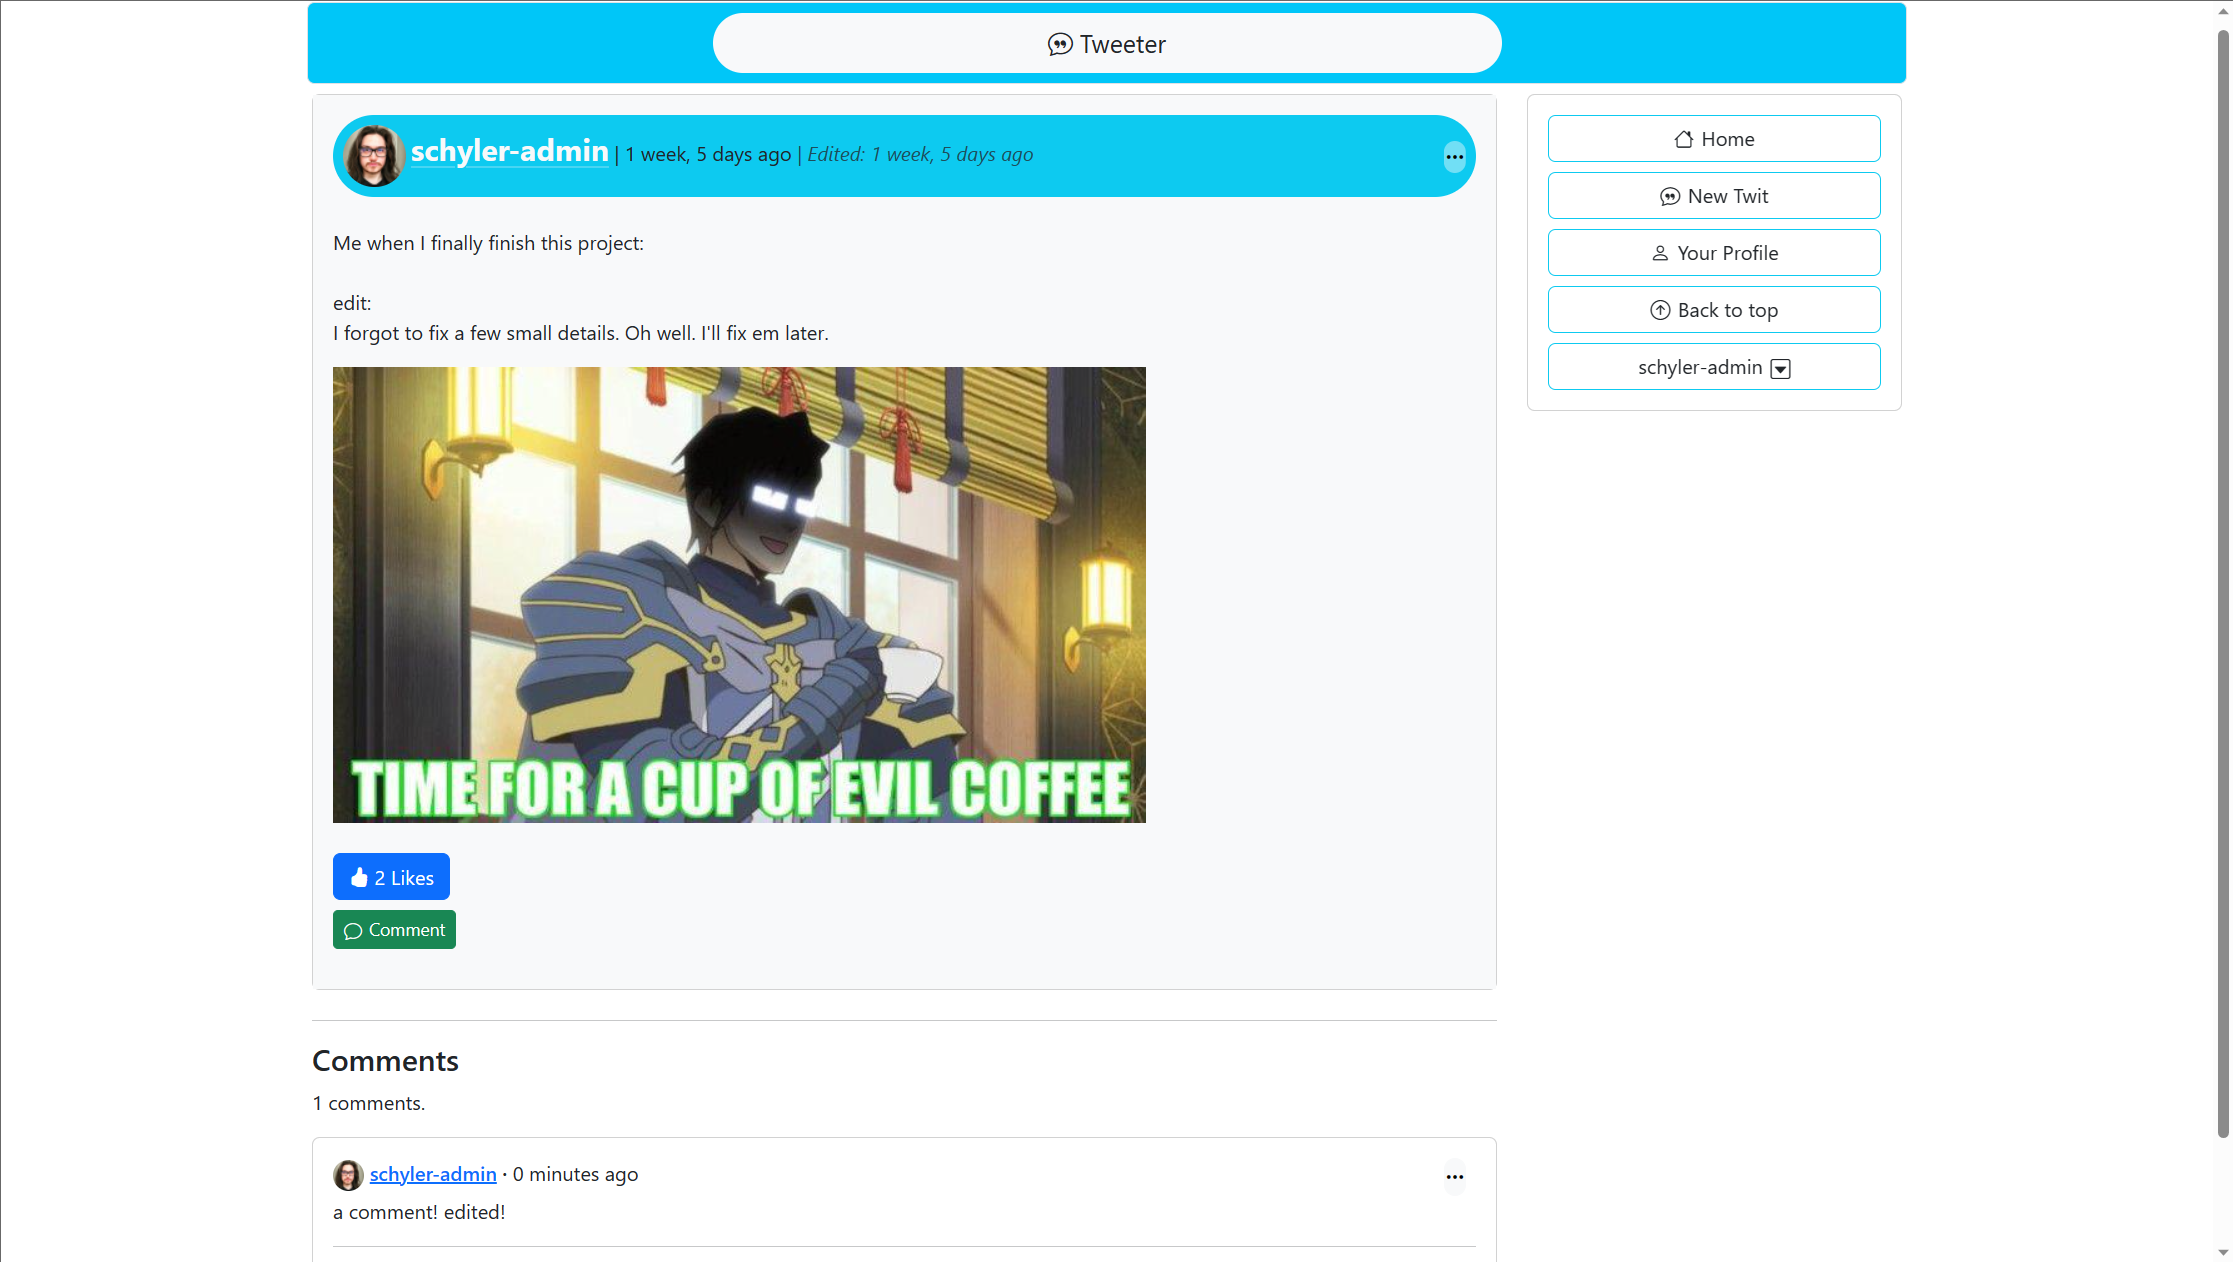Open the evil coffee meme image
The height and width of the screenshot is (1262, 2233).
[x=739, y=594]
